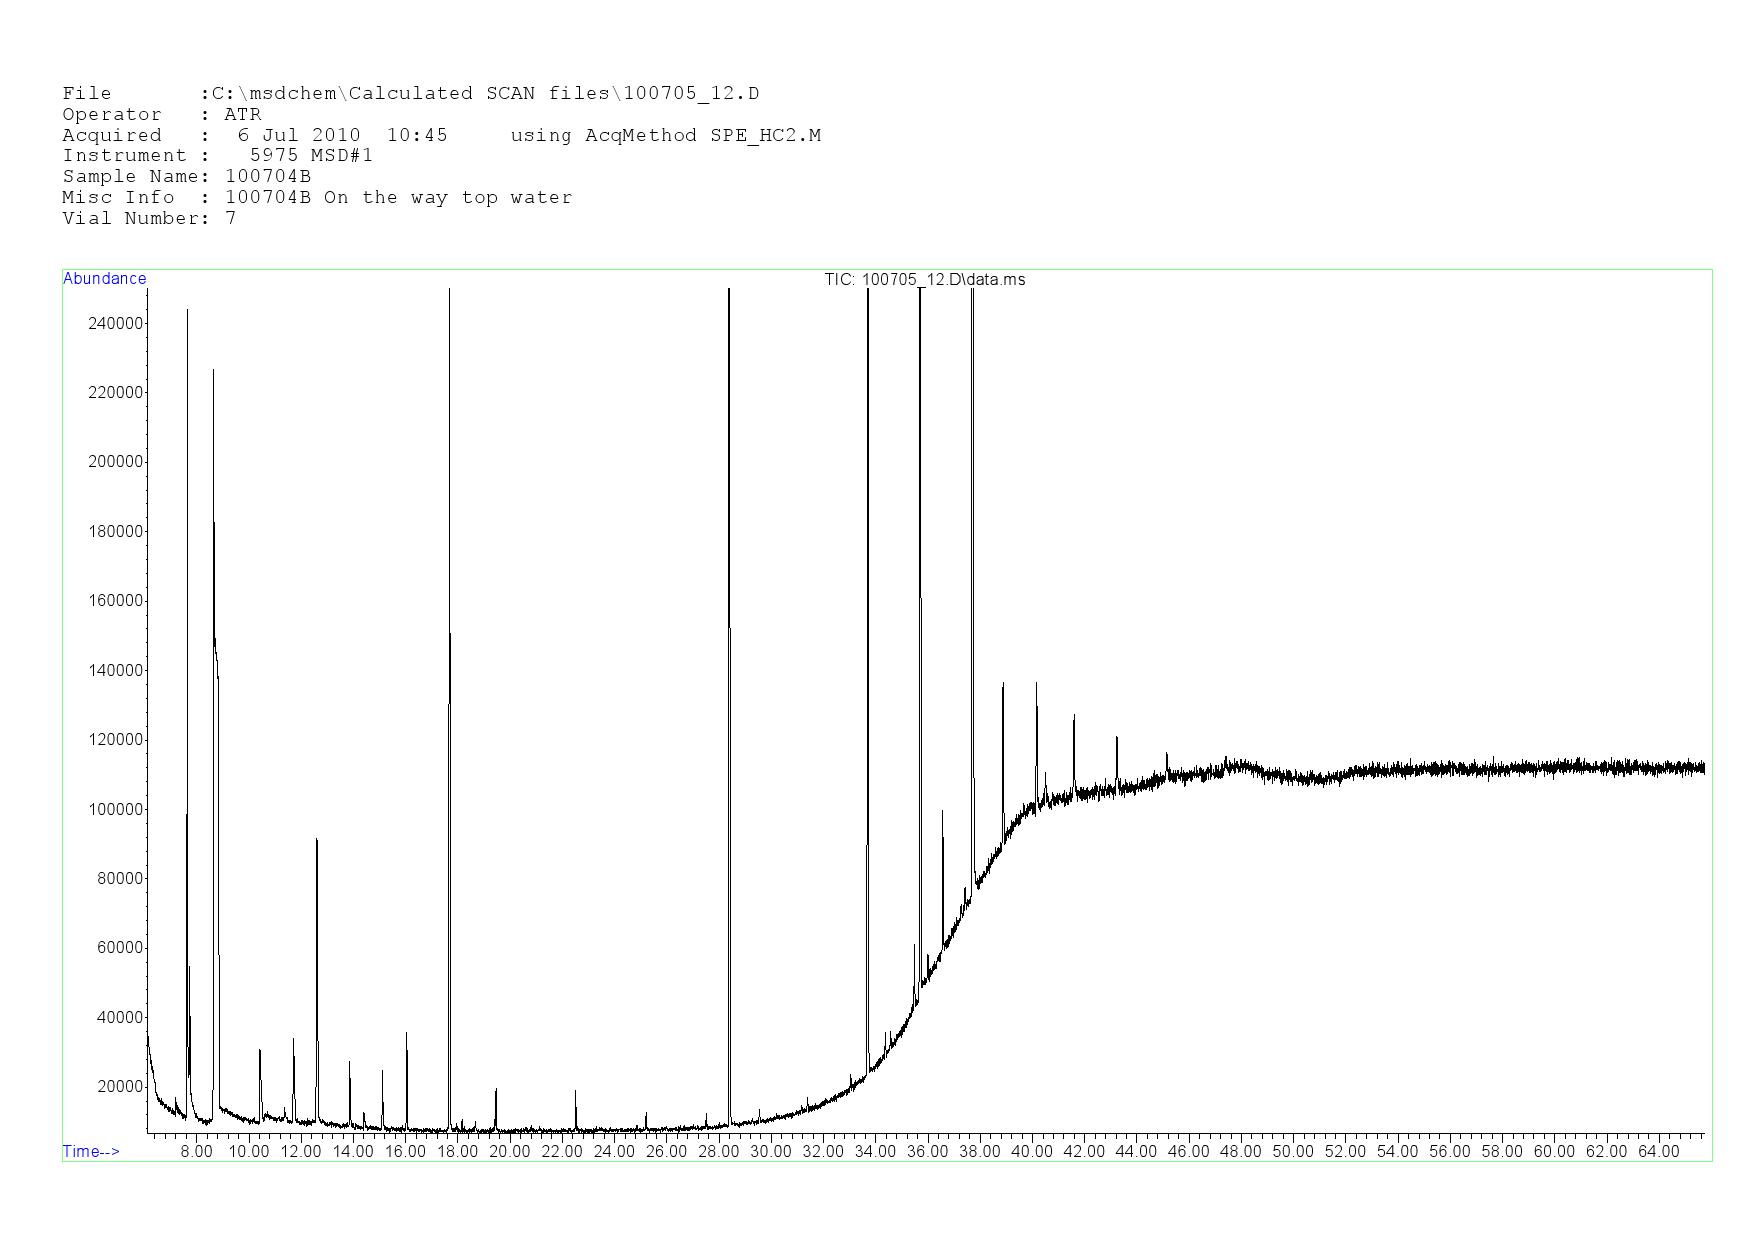
Task: Click the 64.00 time axis label
Action: (1658, 1152)
